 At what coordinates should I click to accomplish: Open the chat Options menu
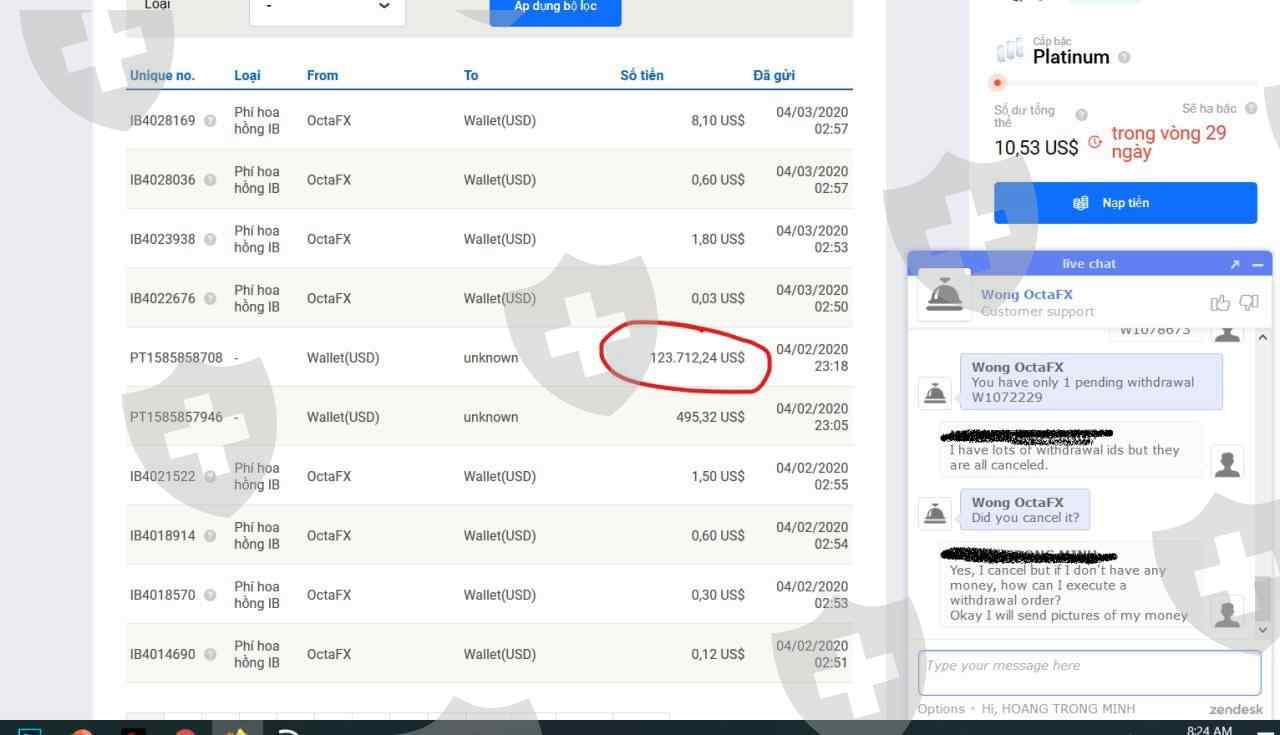tap(941, 709)
